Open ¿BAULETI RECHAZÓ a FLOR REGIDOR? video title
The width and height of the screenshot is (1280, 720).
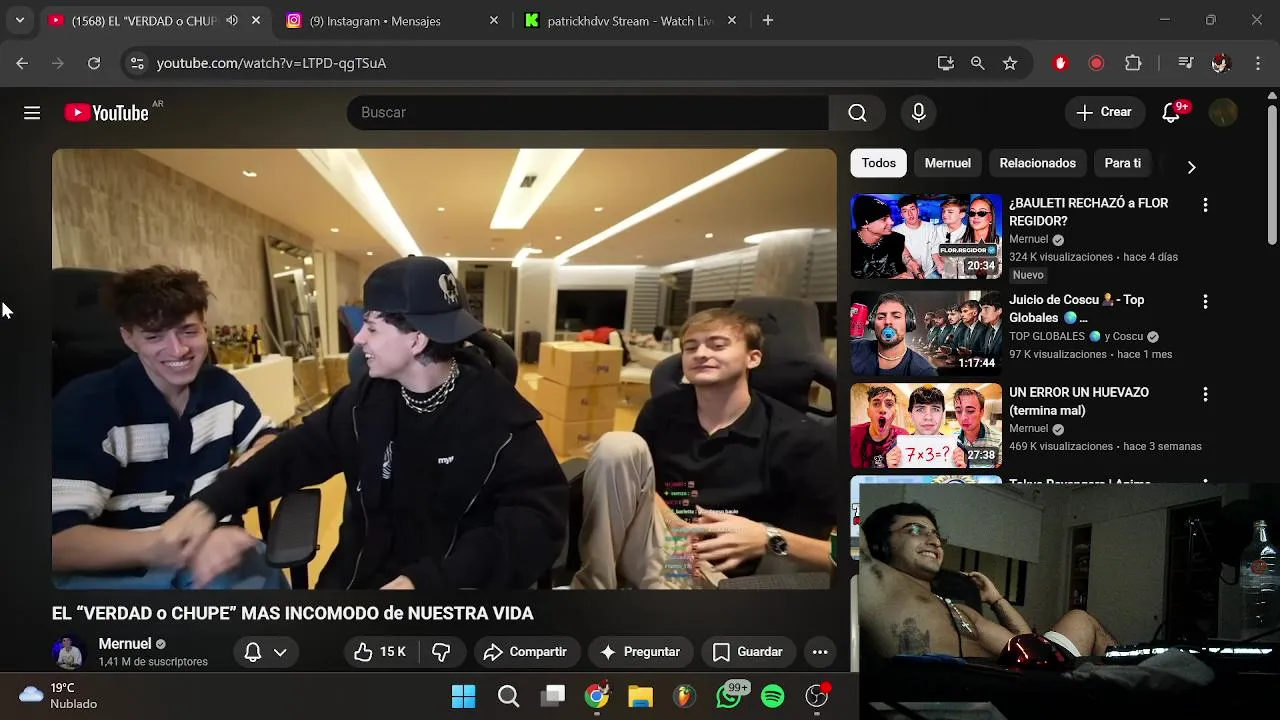[x=1088, y=212]
